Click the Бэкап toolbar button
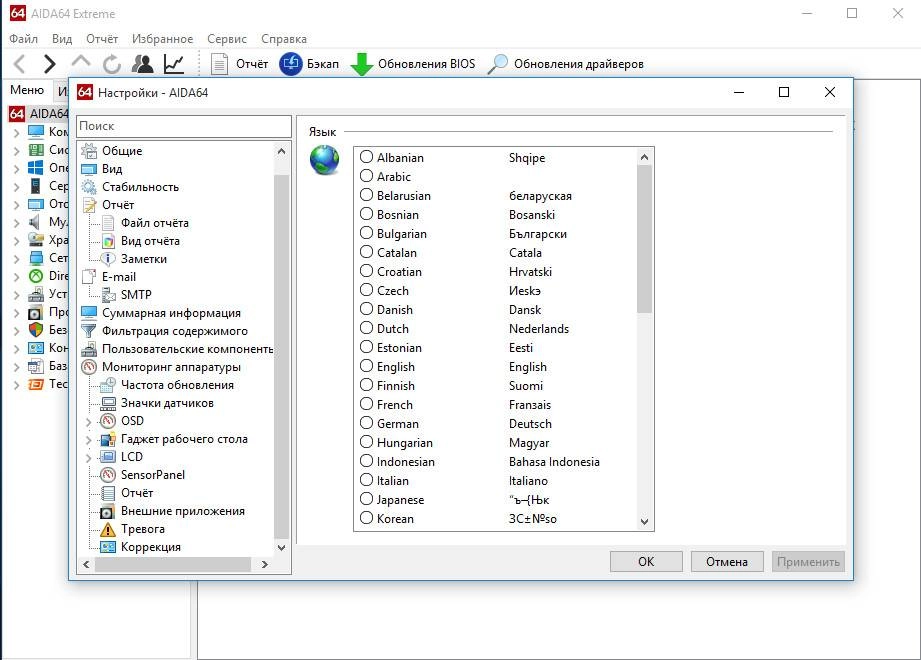 (x=309, y=63)
